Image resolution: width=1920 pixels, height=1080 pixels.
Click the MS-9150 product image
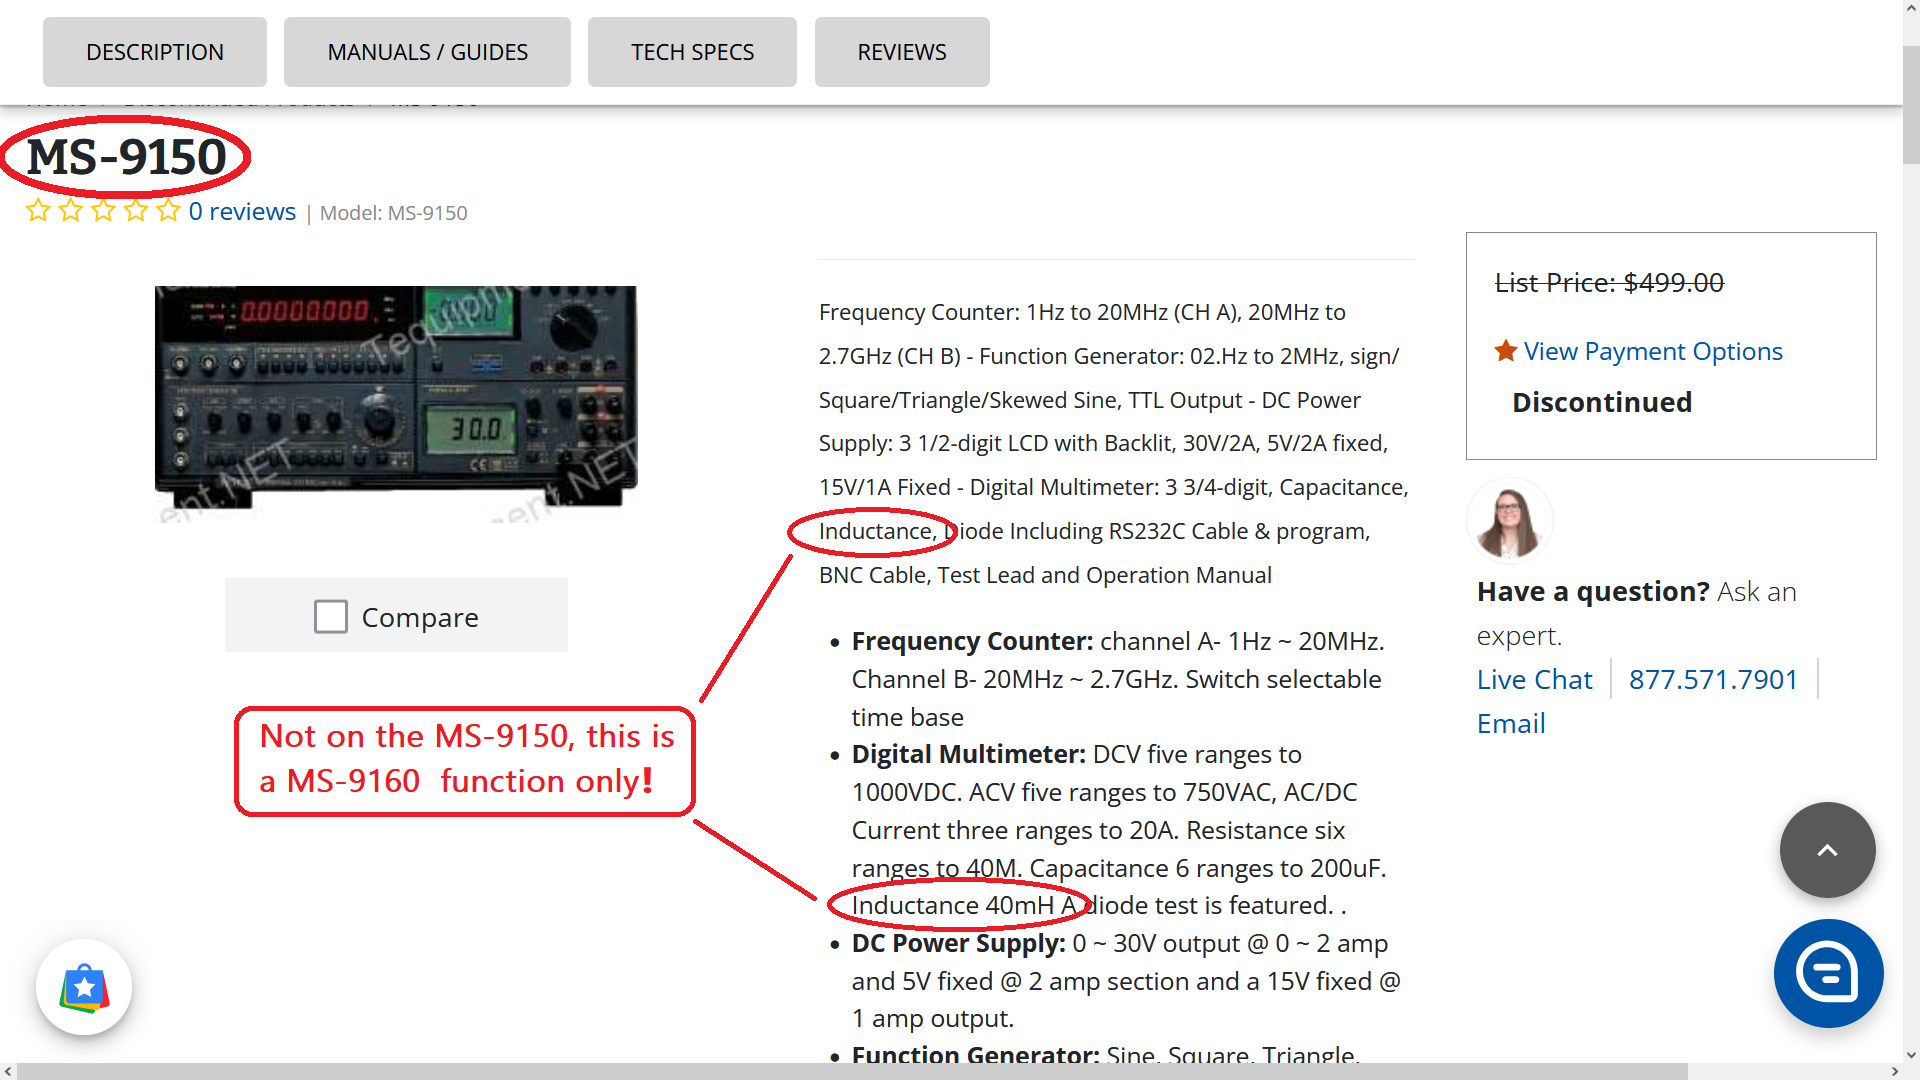pyautogui.click(x=396, y=400)
